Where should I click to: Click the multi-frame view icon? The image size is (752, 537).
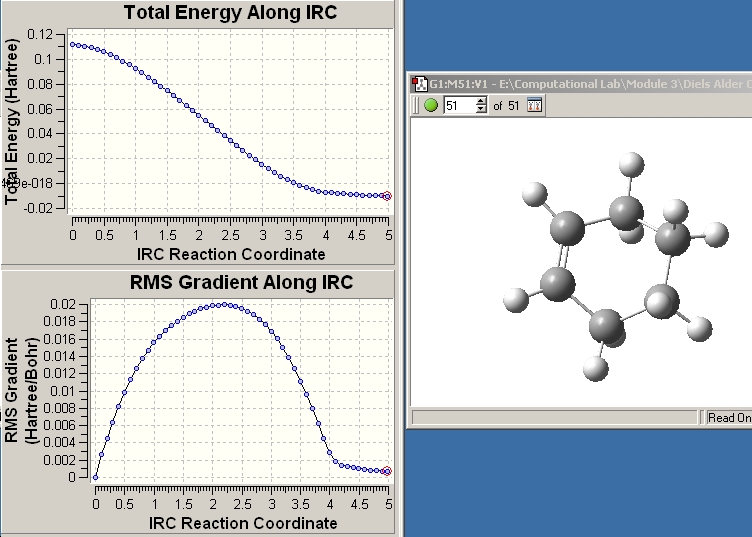pos(534,105)
